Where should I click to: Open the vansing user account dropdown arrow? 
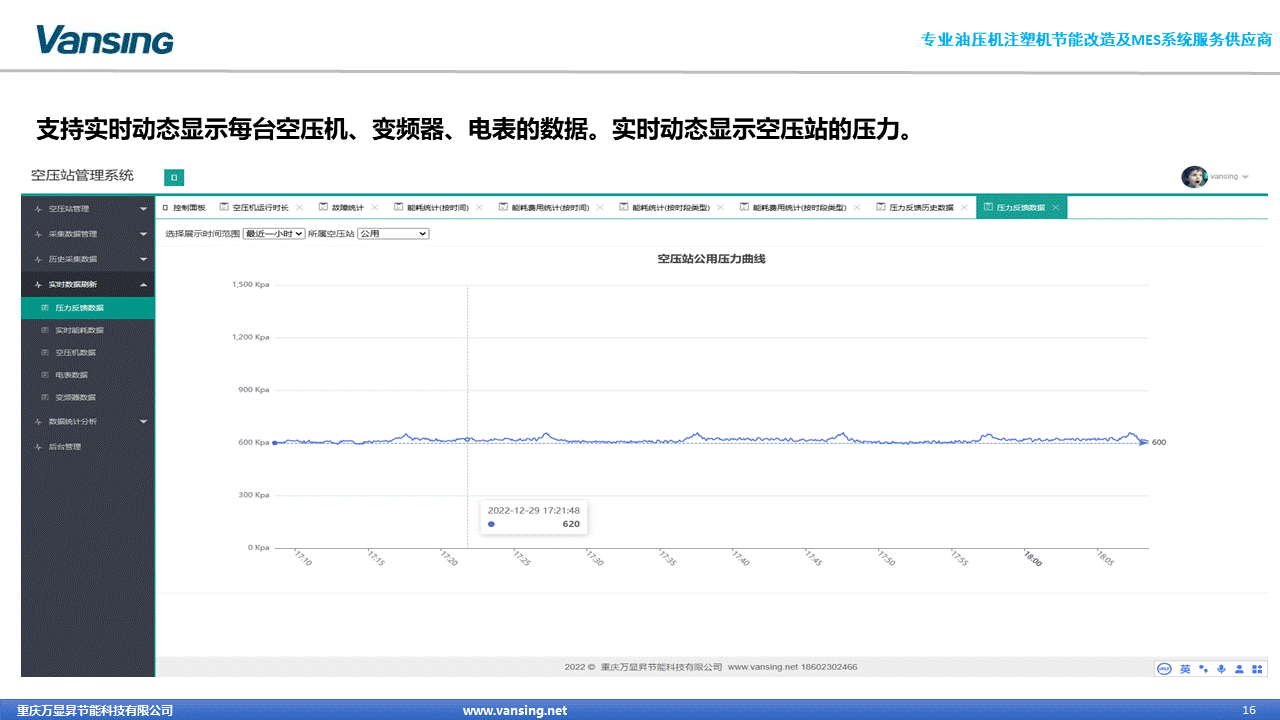[1245, 177]
